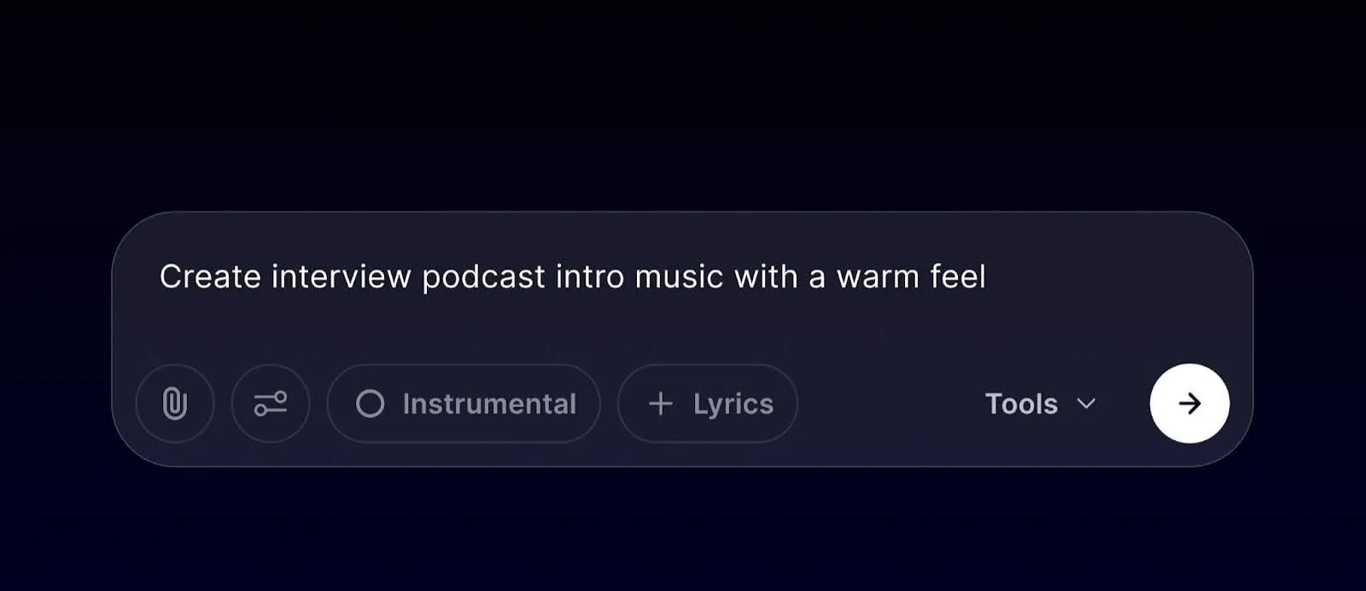
Task: Click the circle icon inside Instrumental
Action: pos(370,404)
